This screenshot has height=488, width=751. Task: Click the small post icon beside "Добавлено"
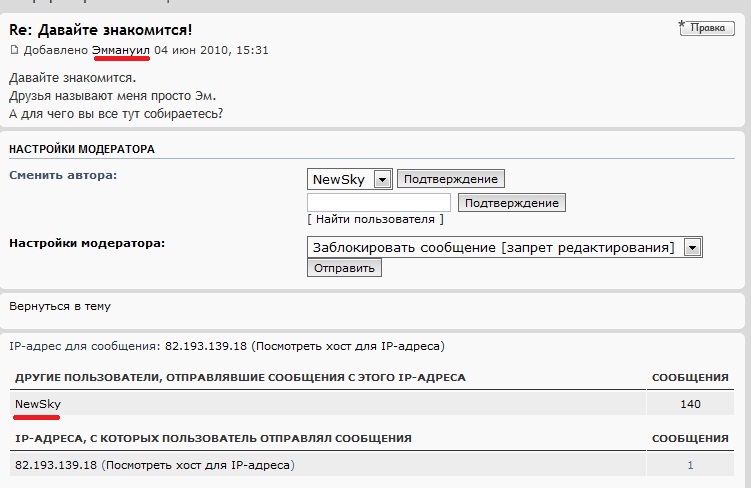[x=14, y=50]
